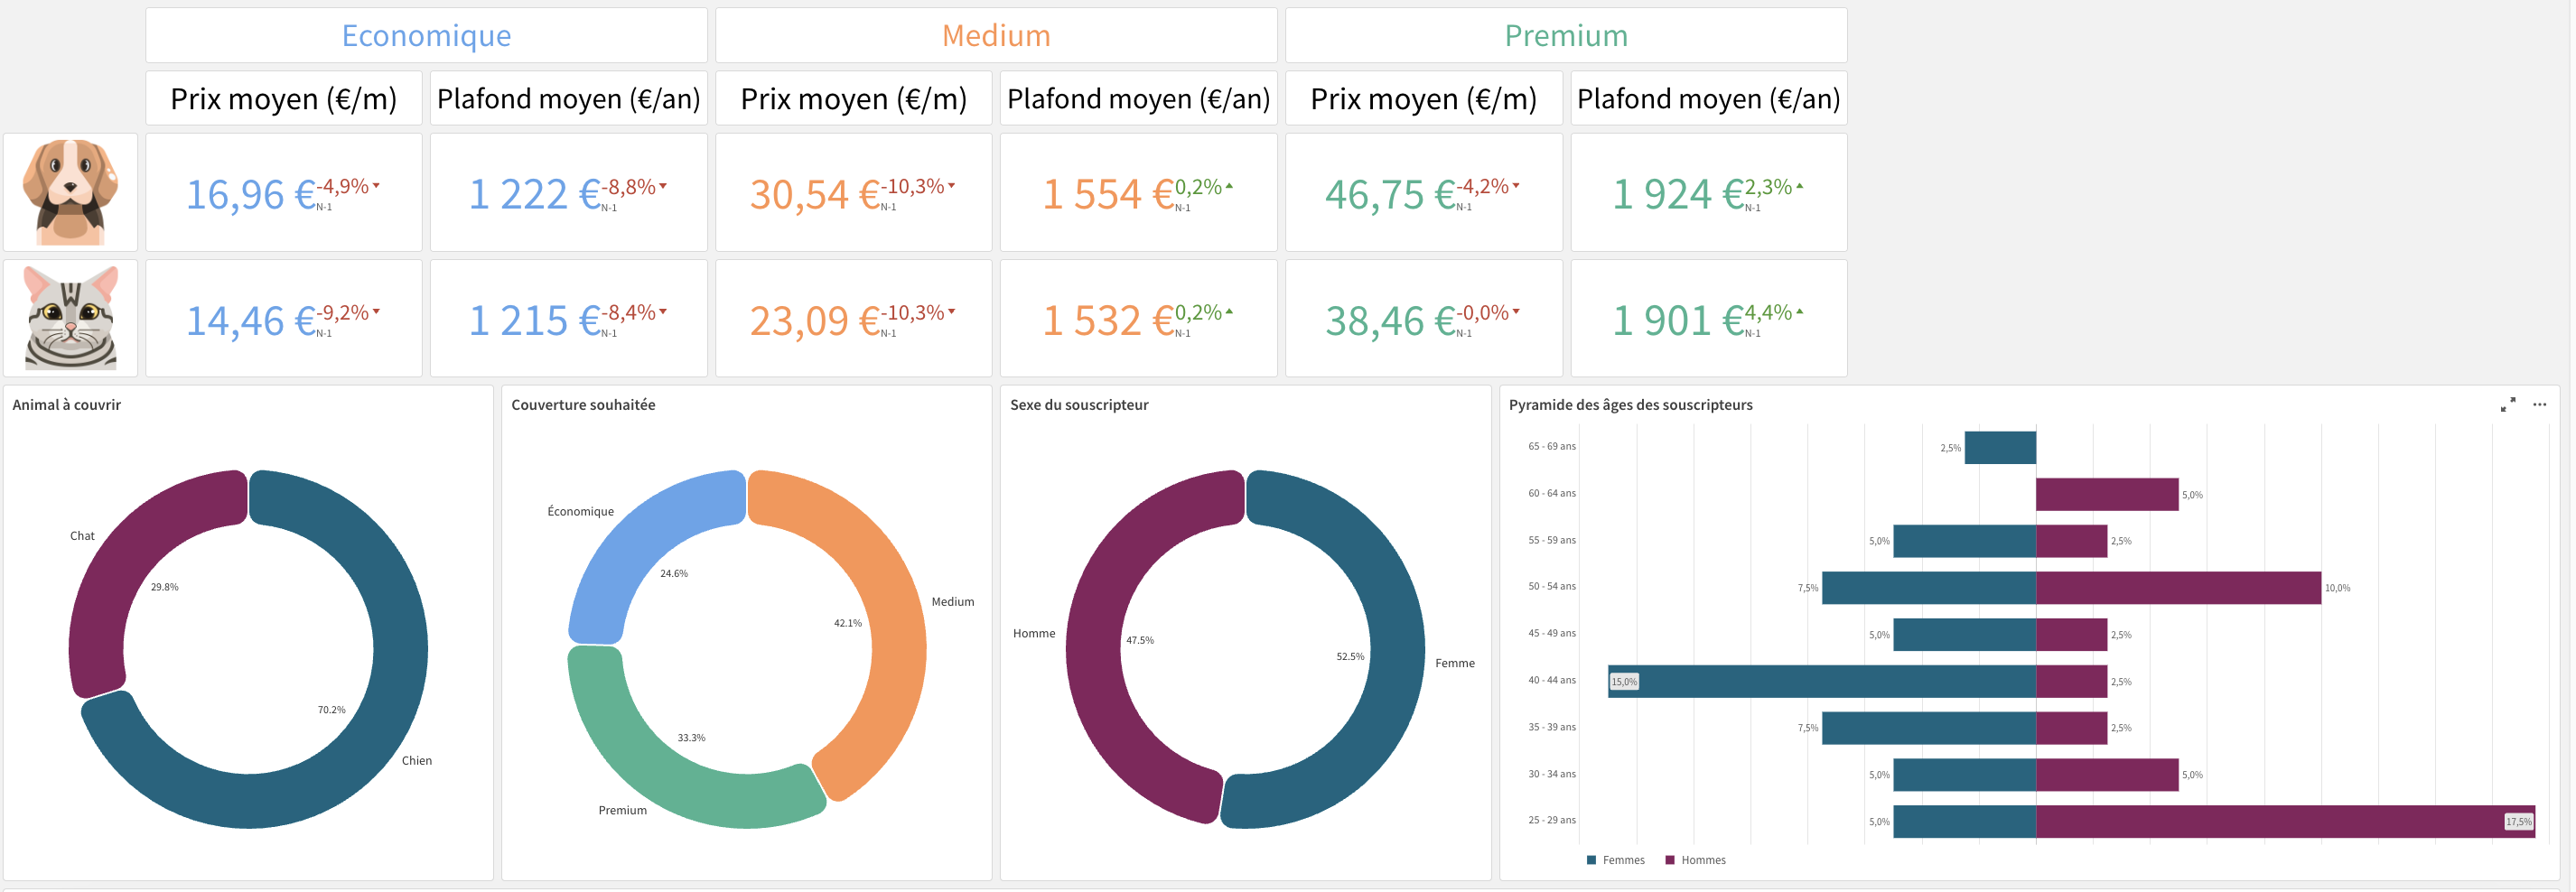This screenshot has width=2576, height=892.
Task: Click the cat Premium 1 901 € ceiling card
Action: (1709, 318)
